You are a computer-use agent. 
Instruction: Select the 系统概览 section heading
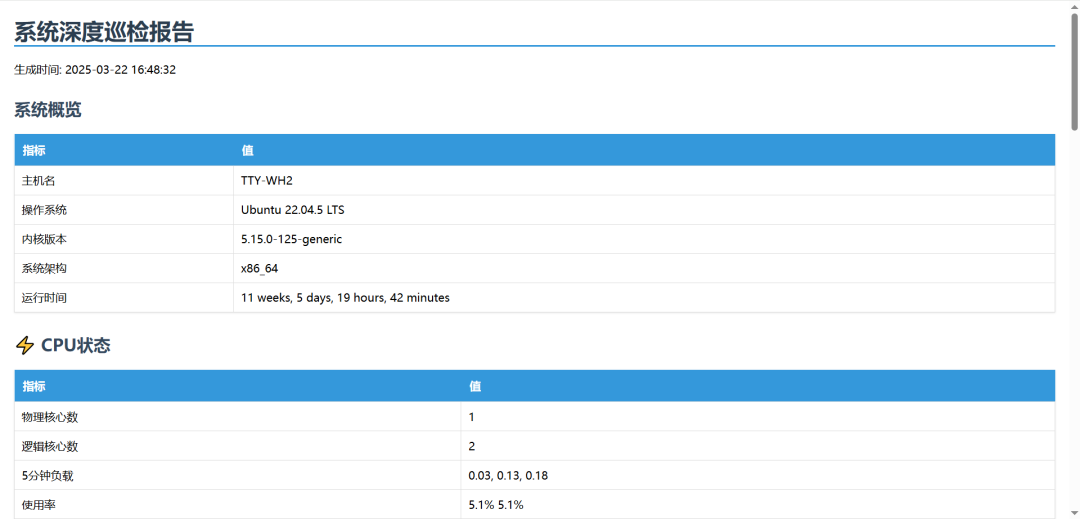(48, 110)
